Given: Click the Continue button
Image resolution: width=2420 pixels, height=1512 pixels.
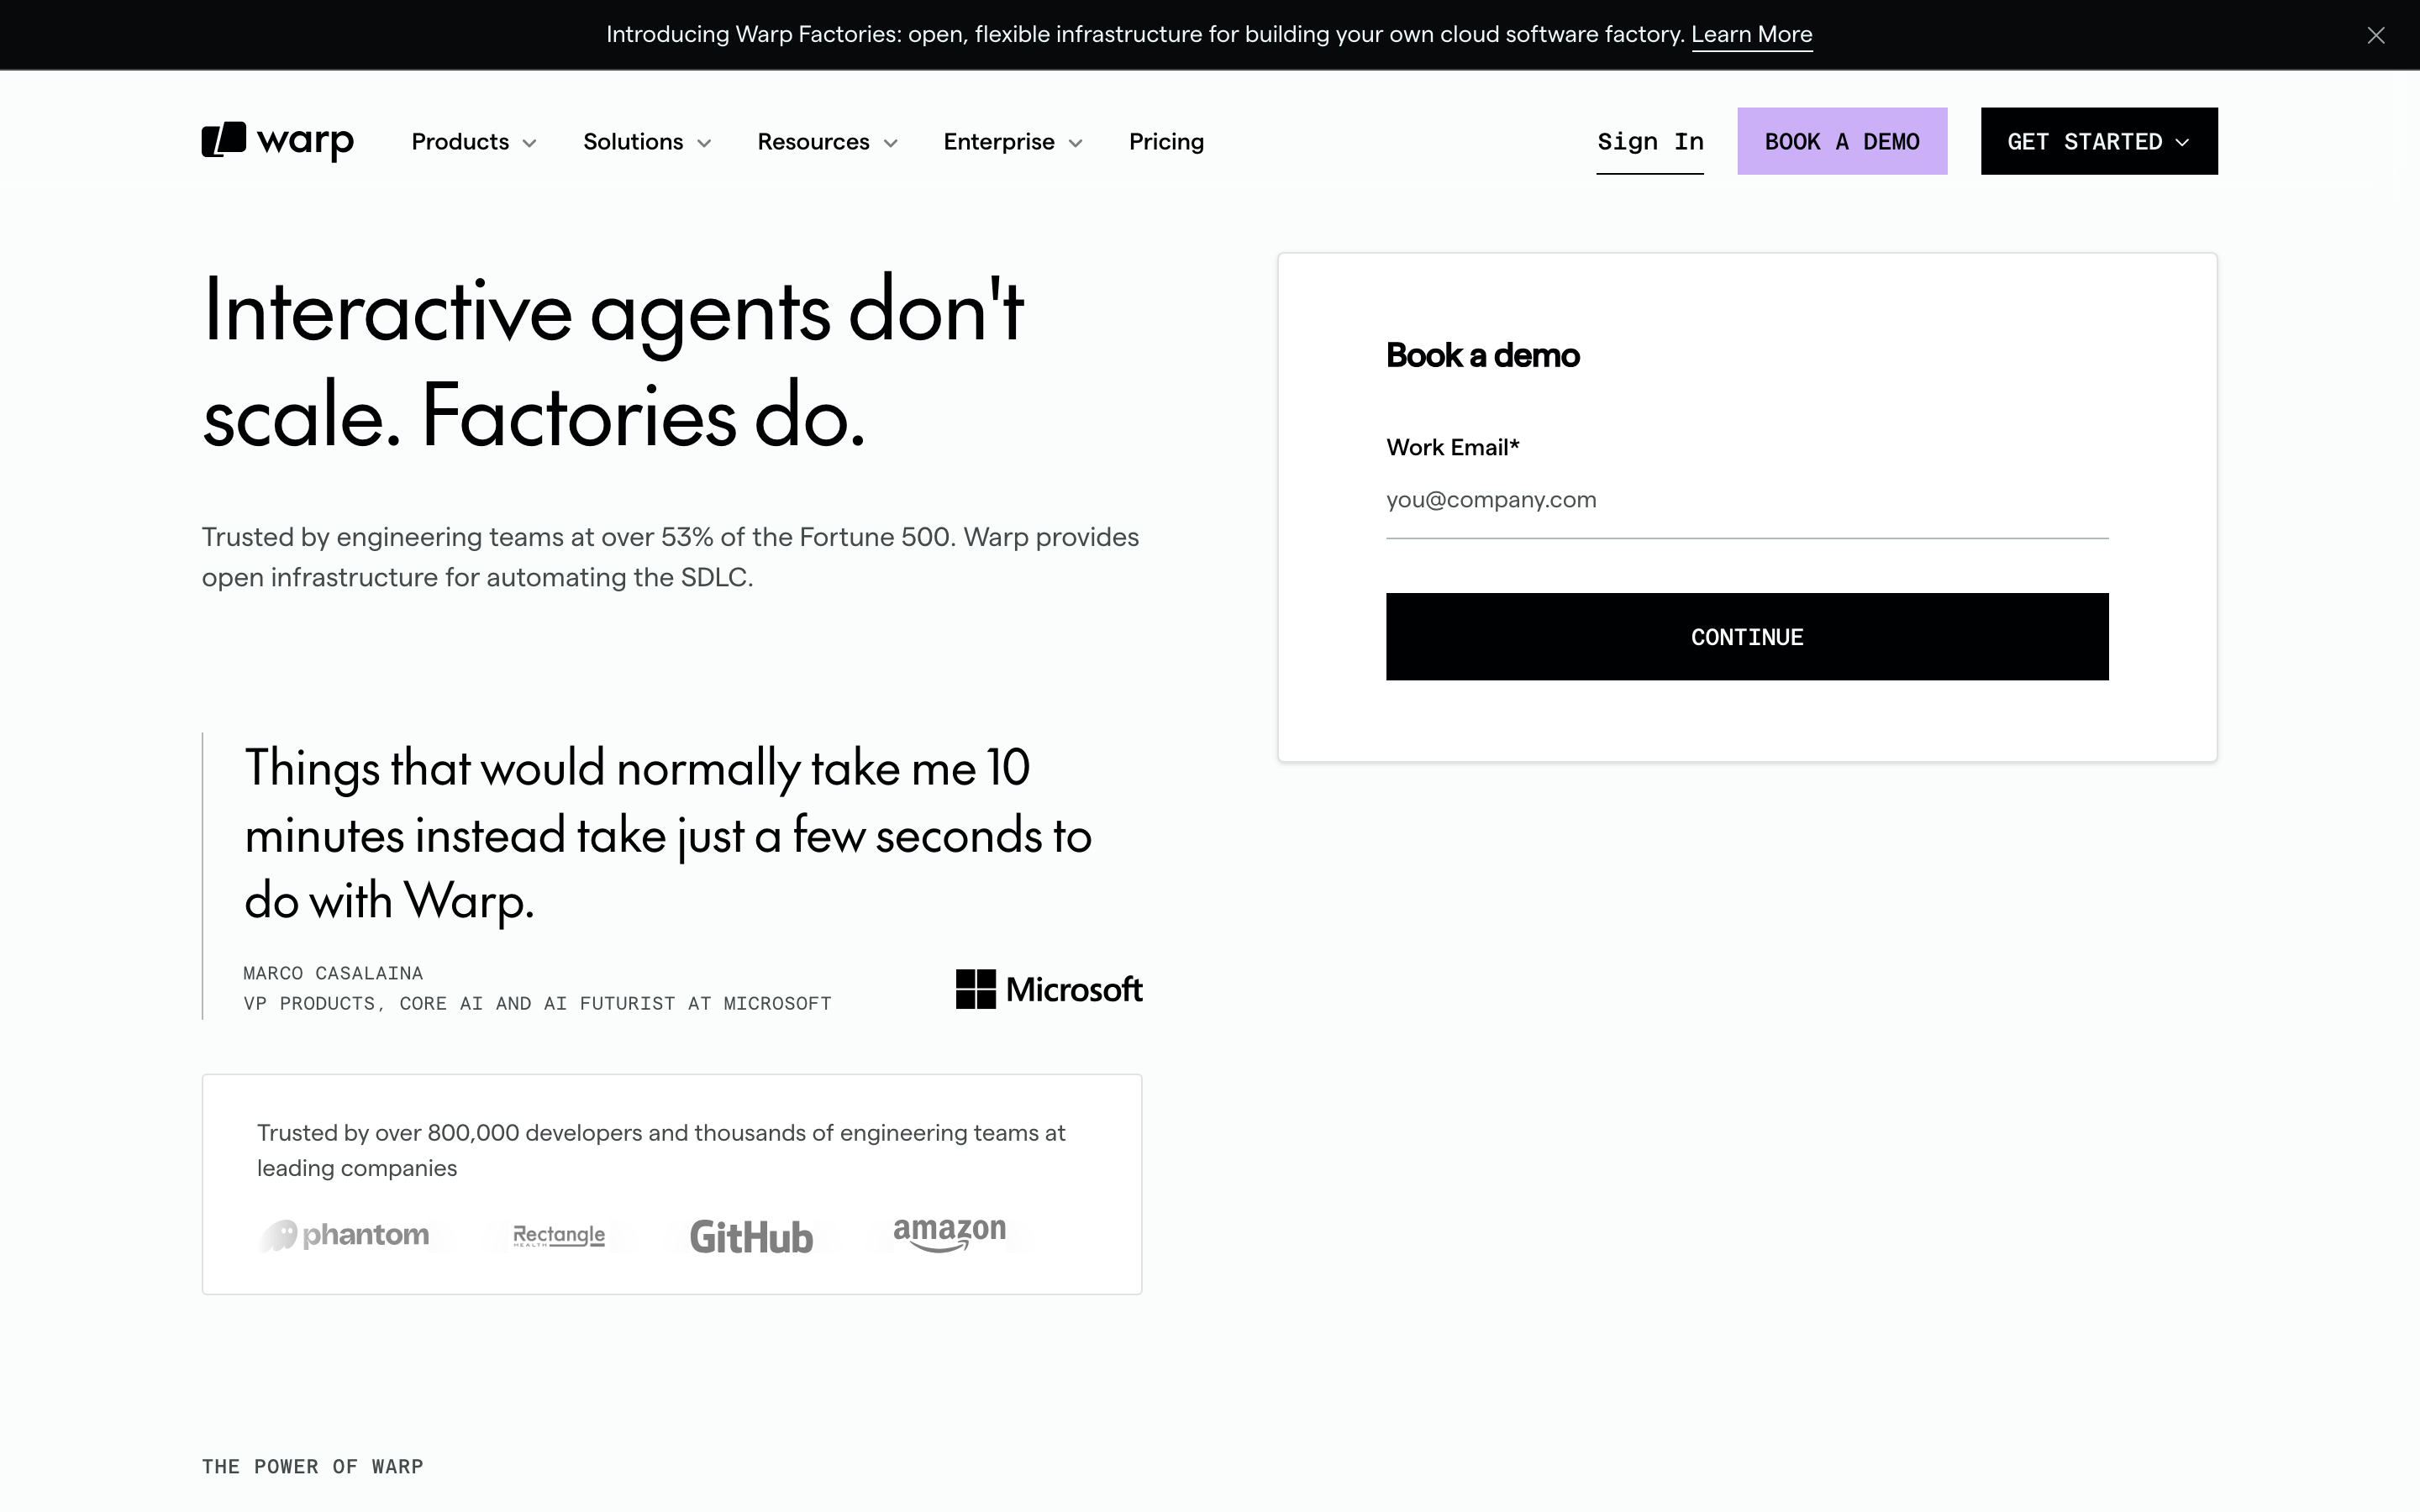Looking at the screenshot, I should tap(1747, 637).
